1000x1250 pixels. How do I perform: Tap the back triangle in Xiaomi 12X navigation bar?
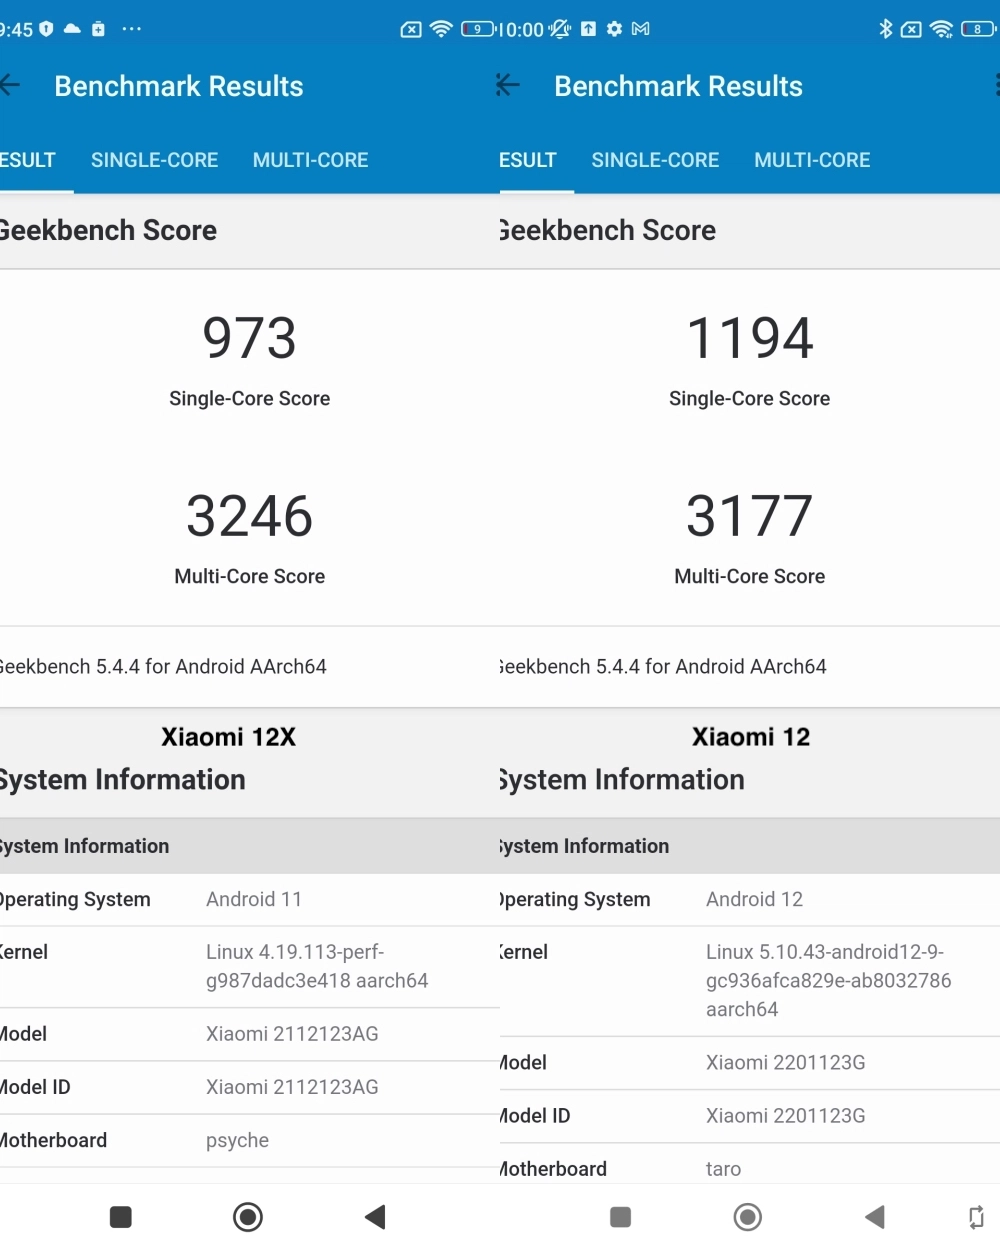tap(375, 1217)
